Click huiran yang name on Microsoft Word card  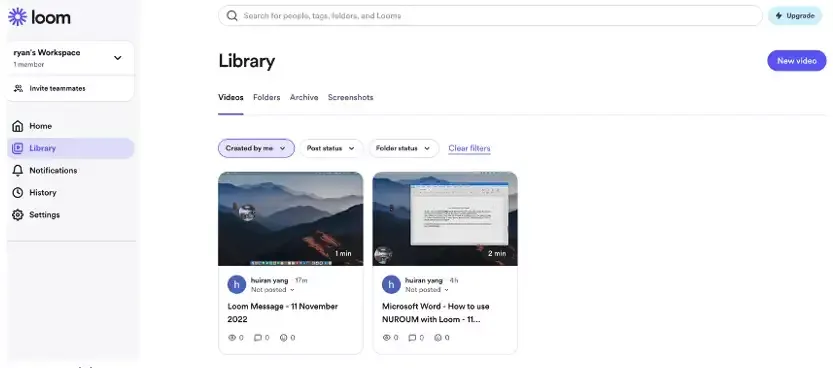tap(424, 280)
